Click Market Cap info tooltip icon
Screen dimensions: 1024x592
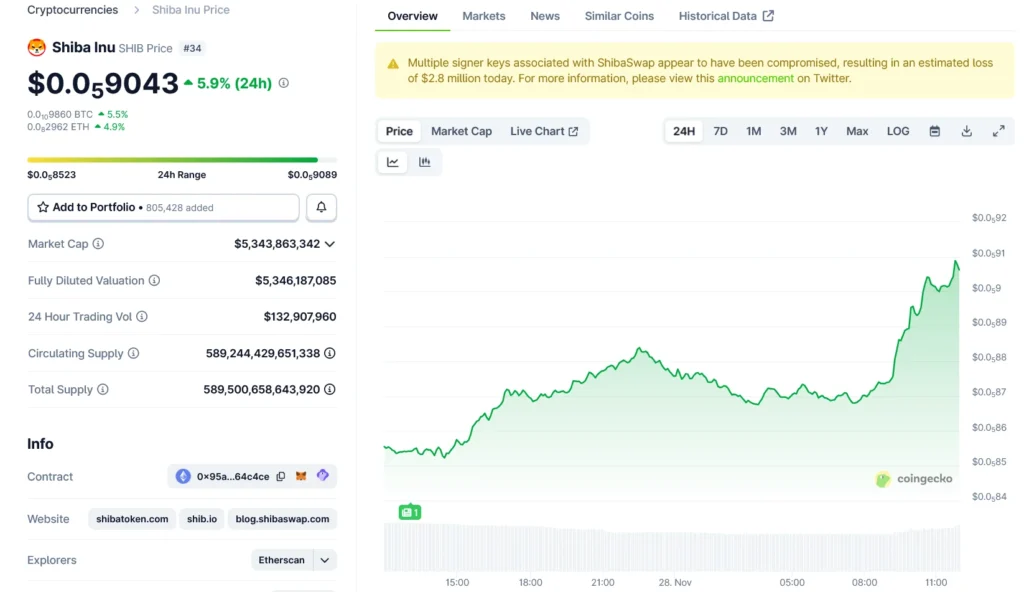[x=98, y=244]
